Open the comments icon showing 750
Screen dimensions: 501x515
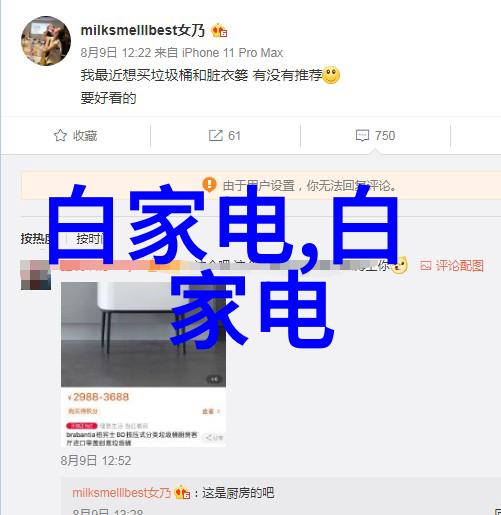[362, 136]
